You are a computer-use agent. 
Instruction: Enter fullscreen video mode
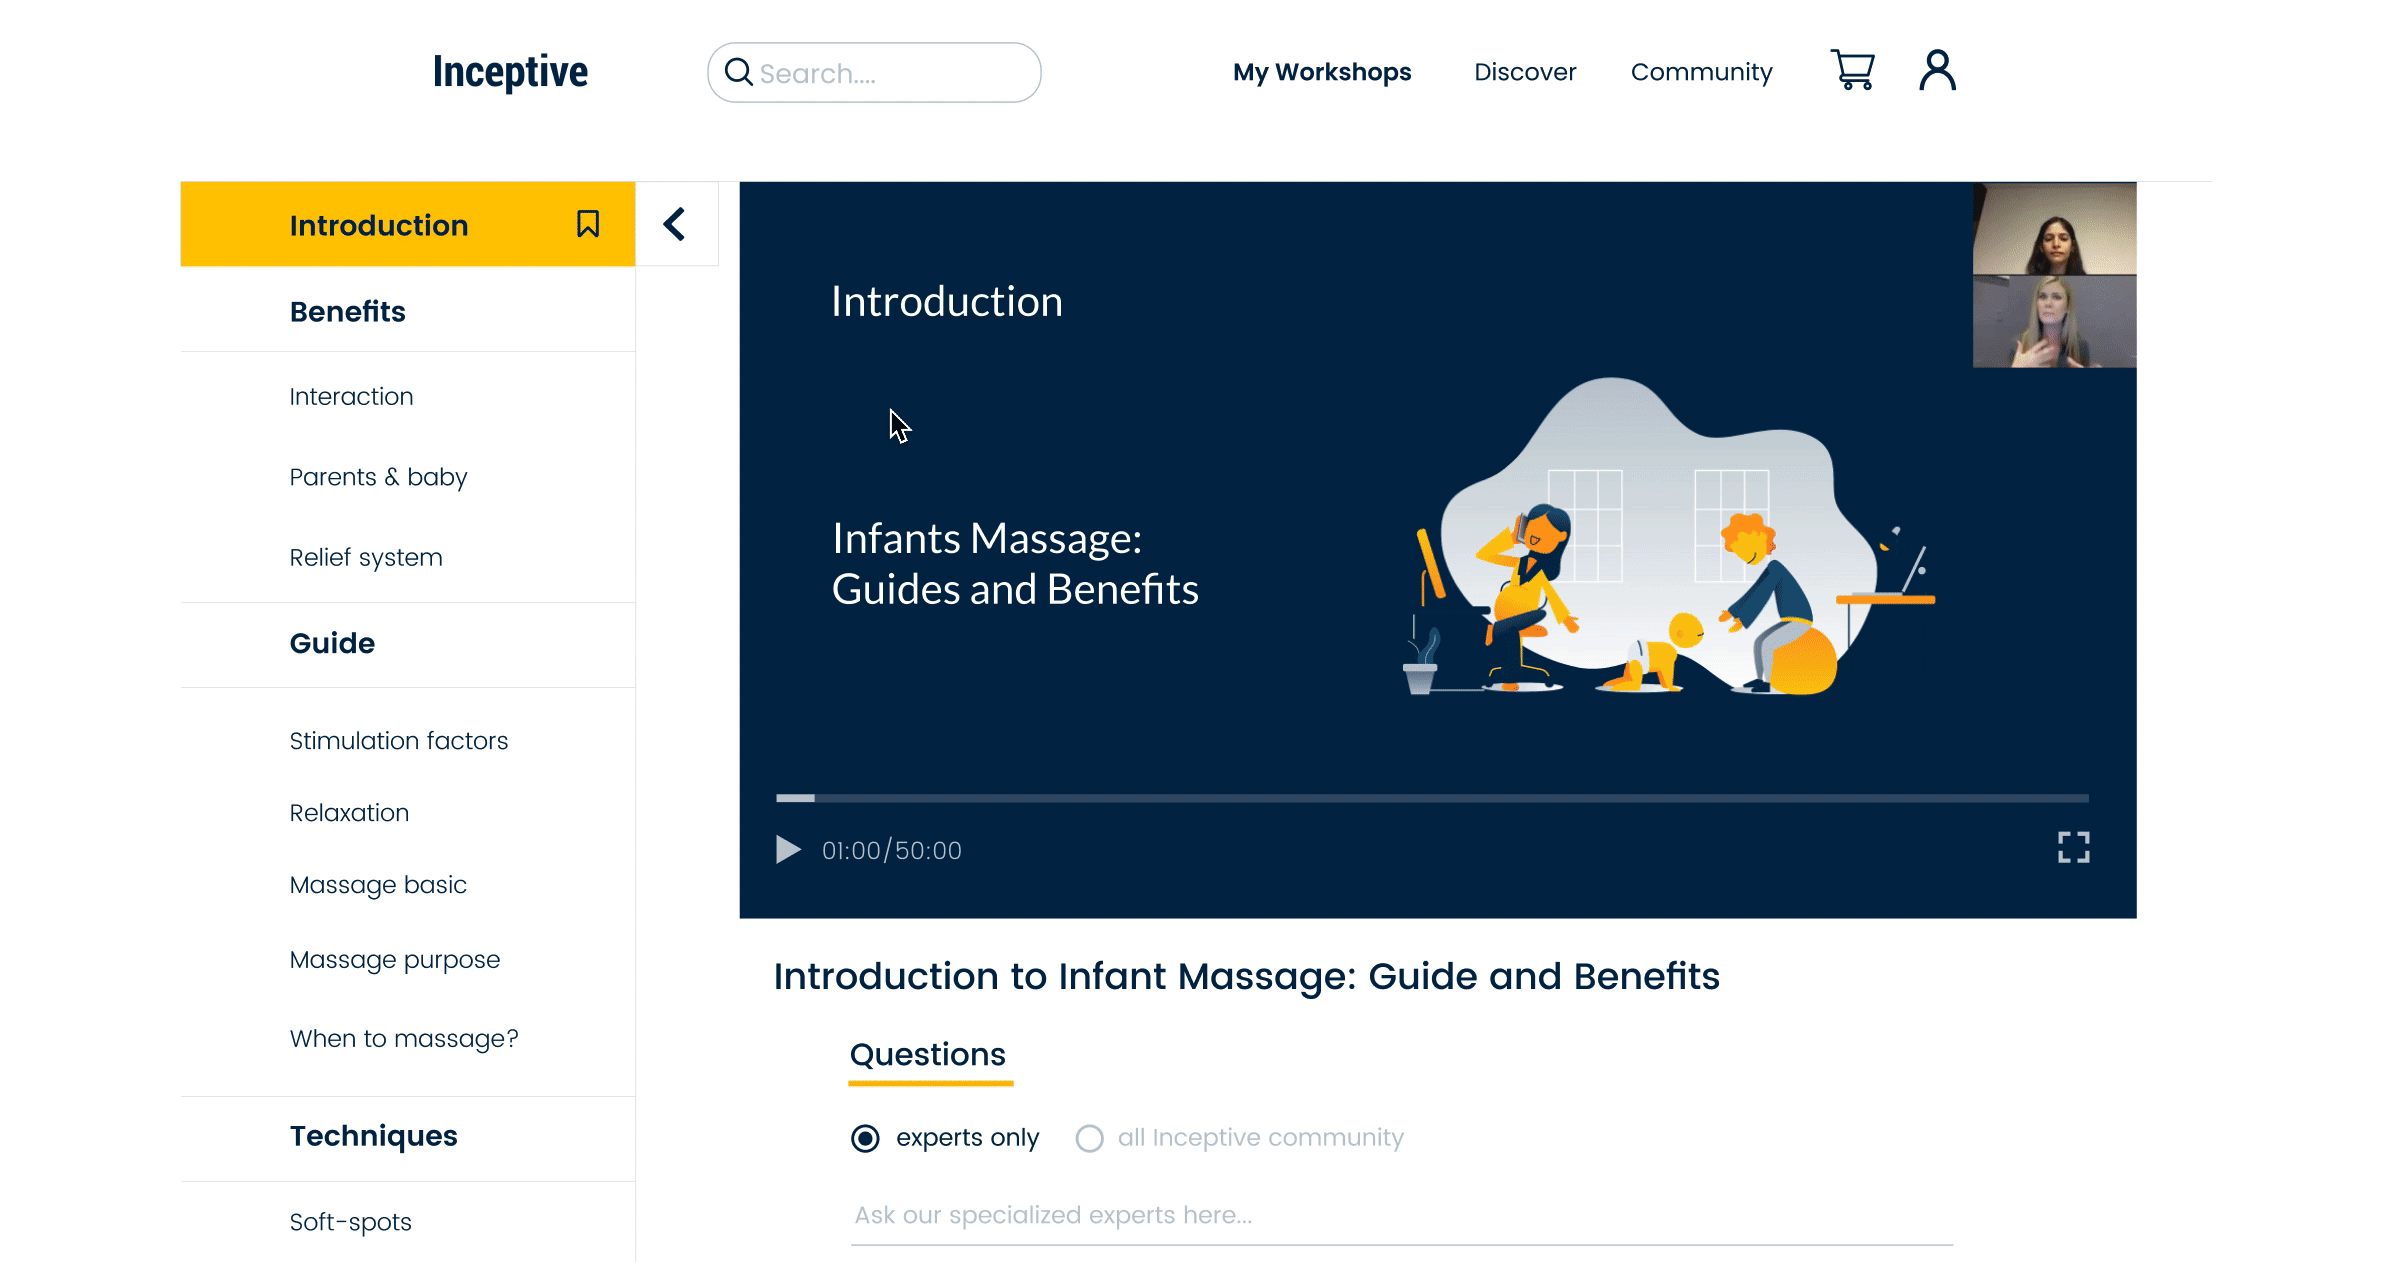pos(2073,847)
